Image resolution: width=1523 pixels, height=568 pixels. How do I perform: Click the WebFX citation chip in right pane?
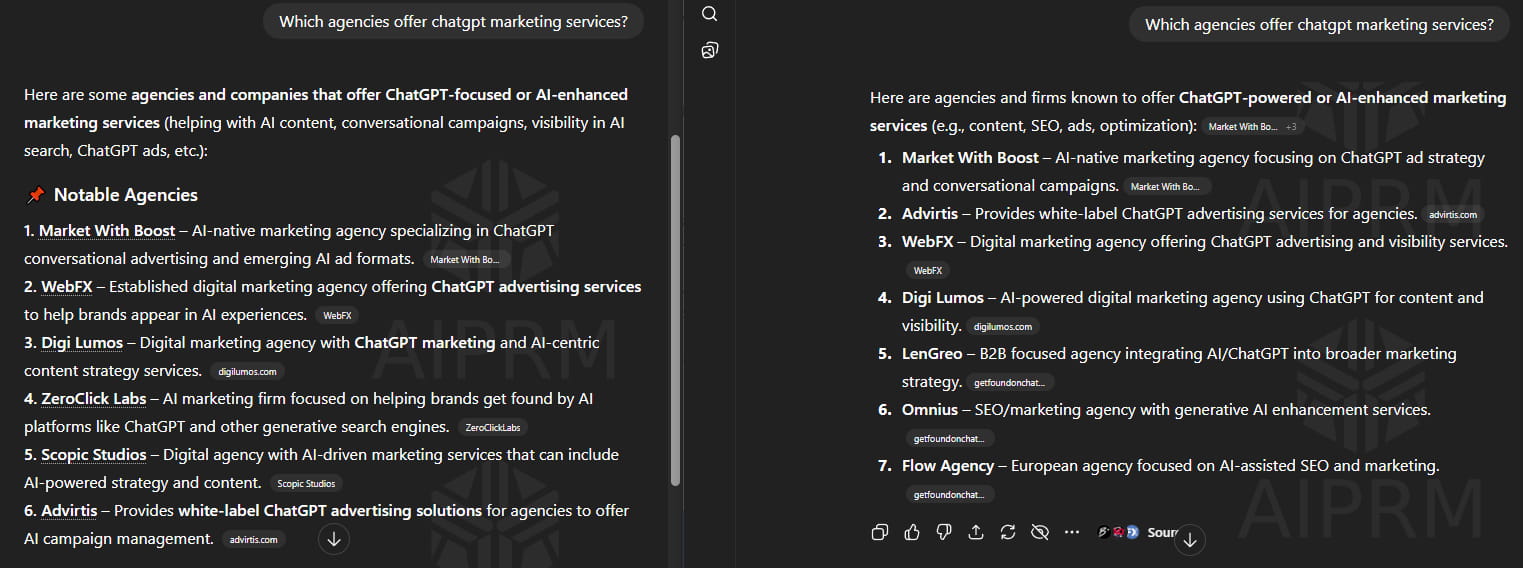point(928,271)
